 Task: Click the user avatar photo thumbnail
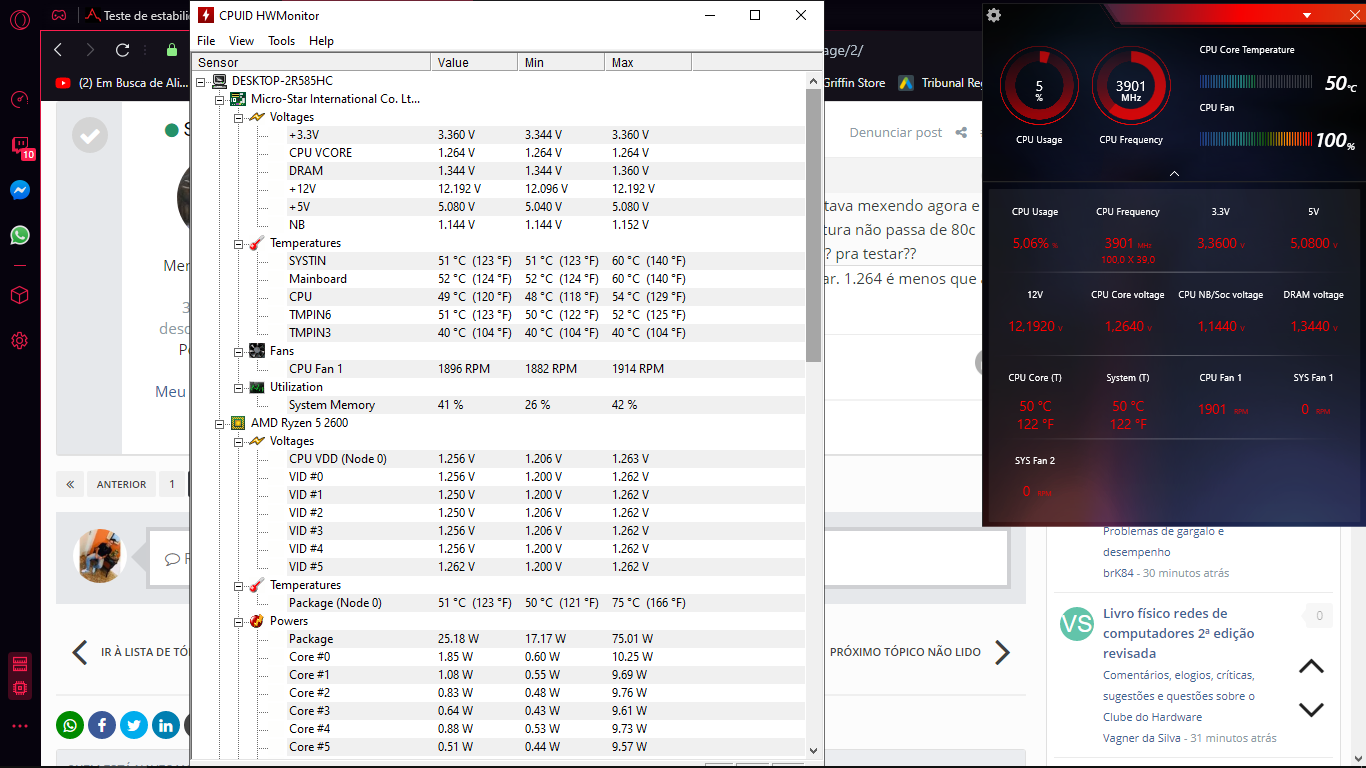[x=102, y=556]
